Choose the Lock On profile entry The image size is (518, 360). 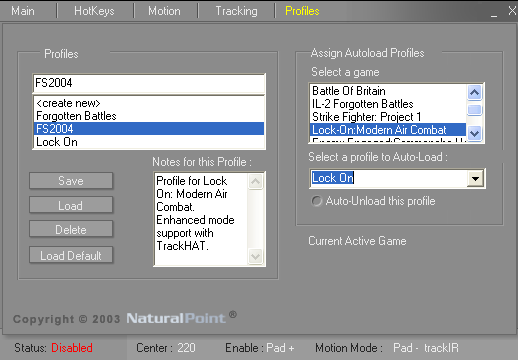click(x=149, y=142)
